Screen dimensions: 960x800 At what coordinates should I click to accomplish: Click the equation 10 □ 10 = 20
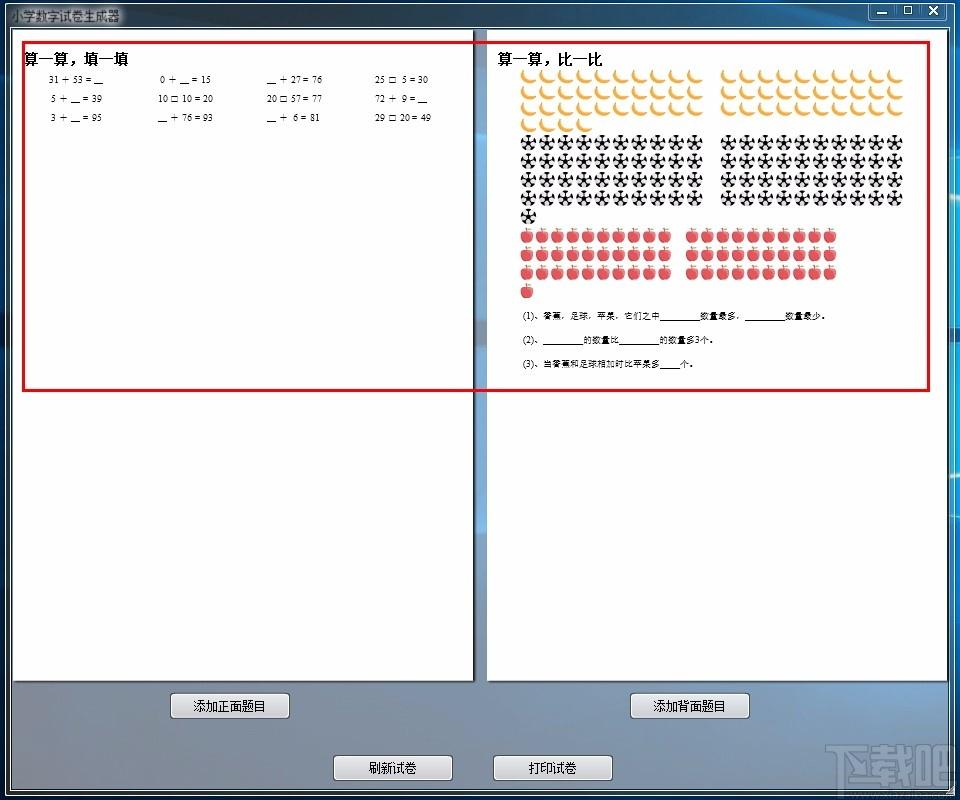(x=186, y=99)
